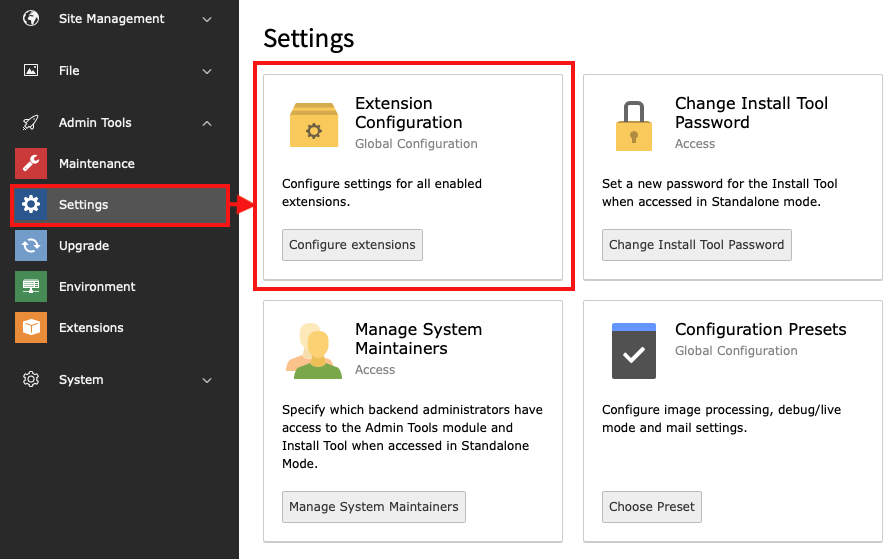This screenshot has width=894, height=559.
Task: Click the Manage System Maintainers button
Action: tap(373, 507)
